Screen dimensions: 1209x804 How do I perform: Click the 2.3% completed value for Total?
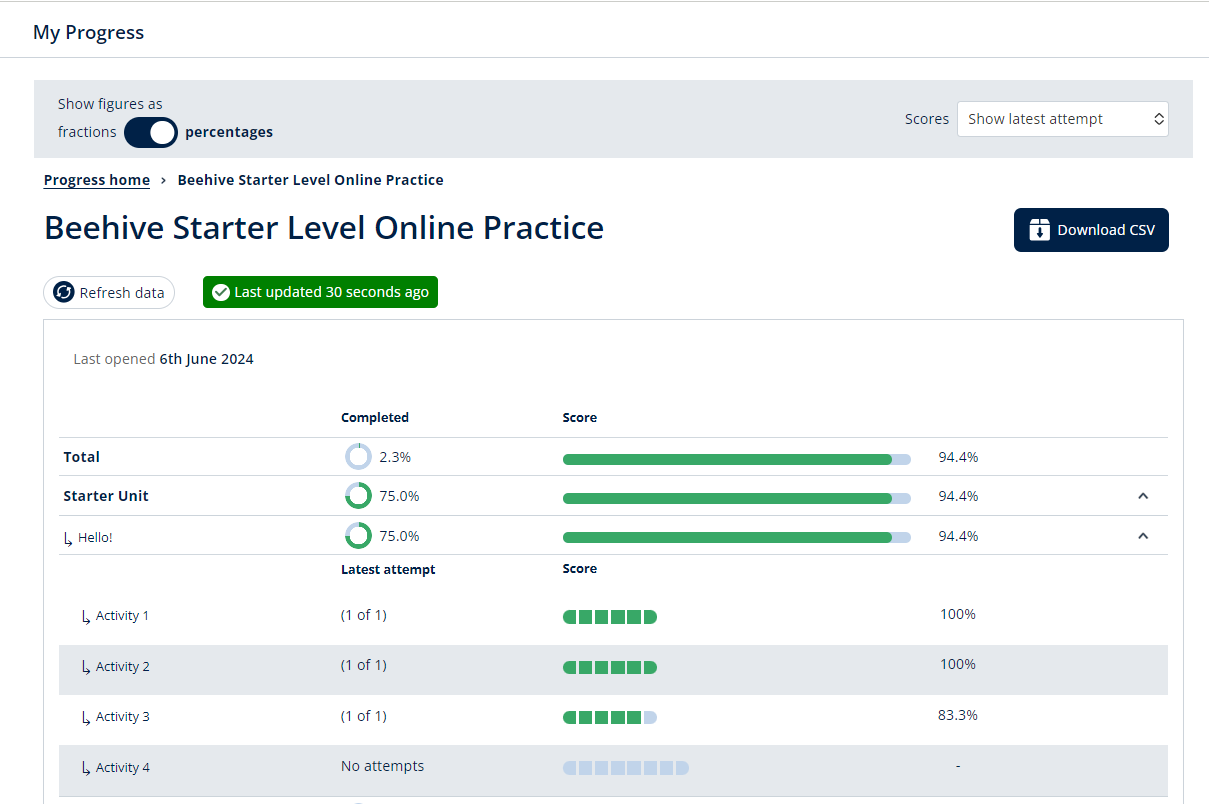395,457
